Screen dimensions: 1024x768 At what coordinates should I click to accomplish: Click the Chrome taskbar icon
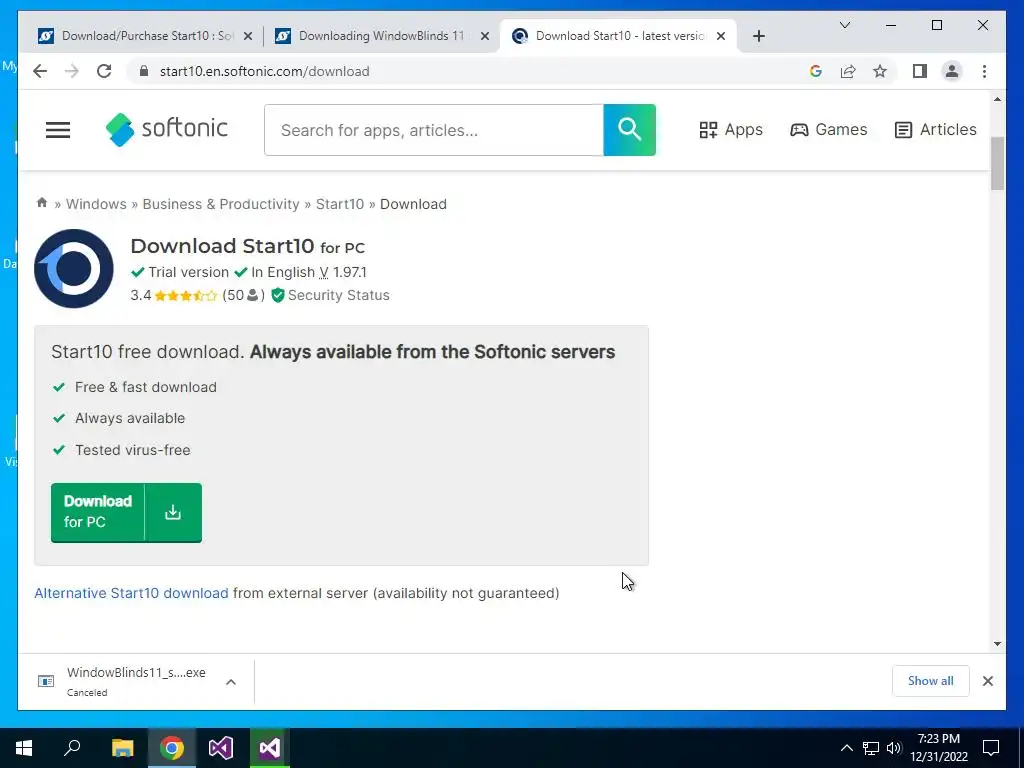pos(172,748)
